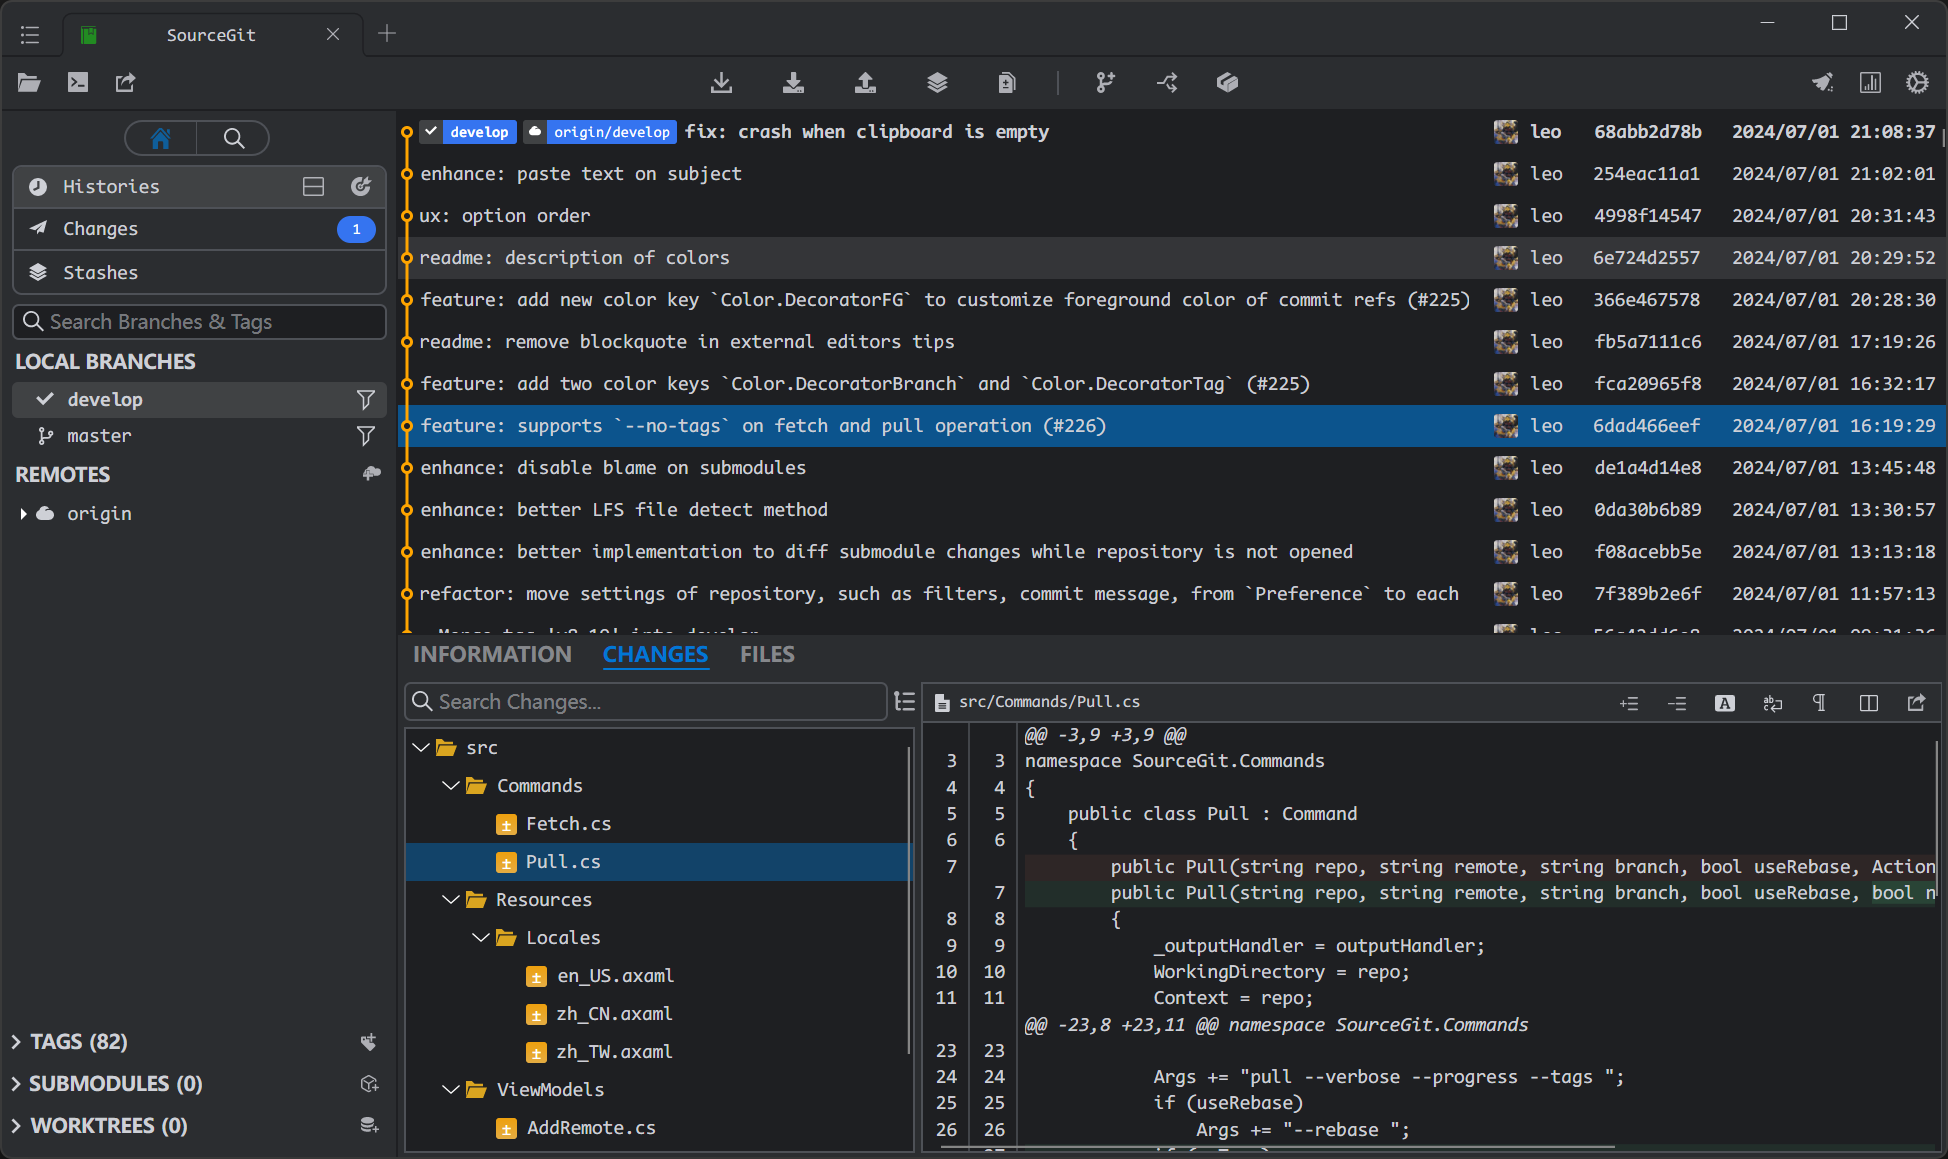Viewport: 1948px width, 1159px height.
Task: Click the Push toolbar icon
Action: 865,83
